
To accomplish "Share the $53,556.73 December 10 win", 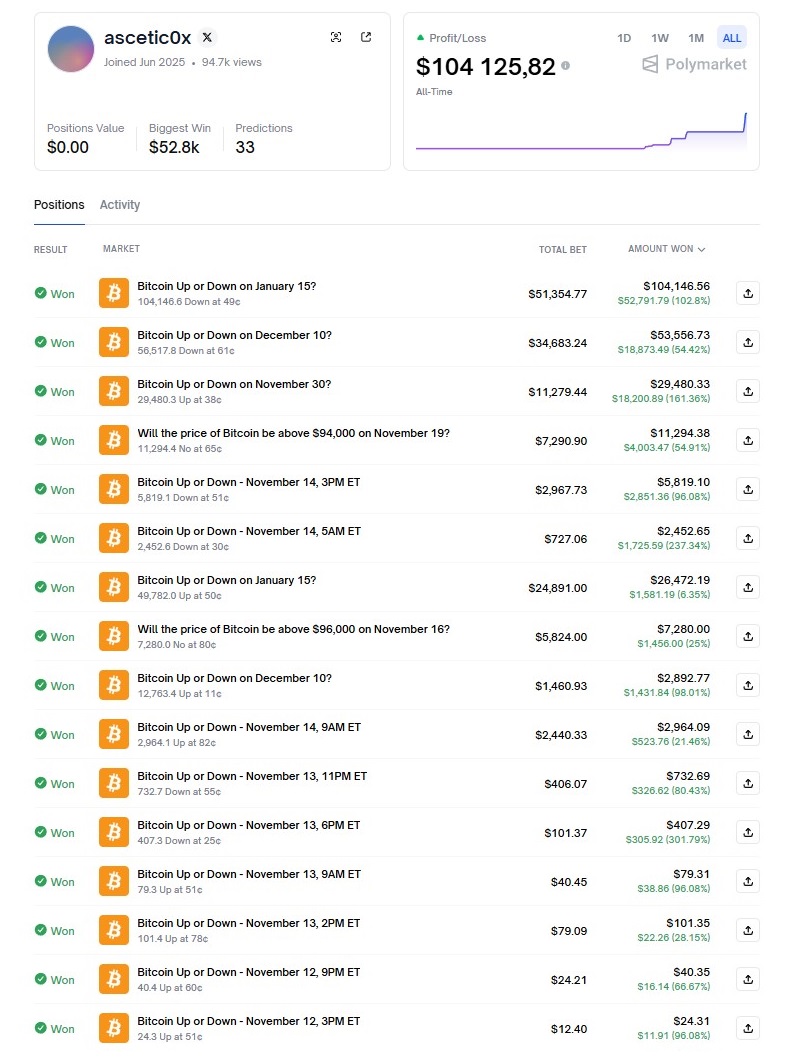I will click(748, 343).
